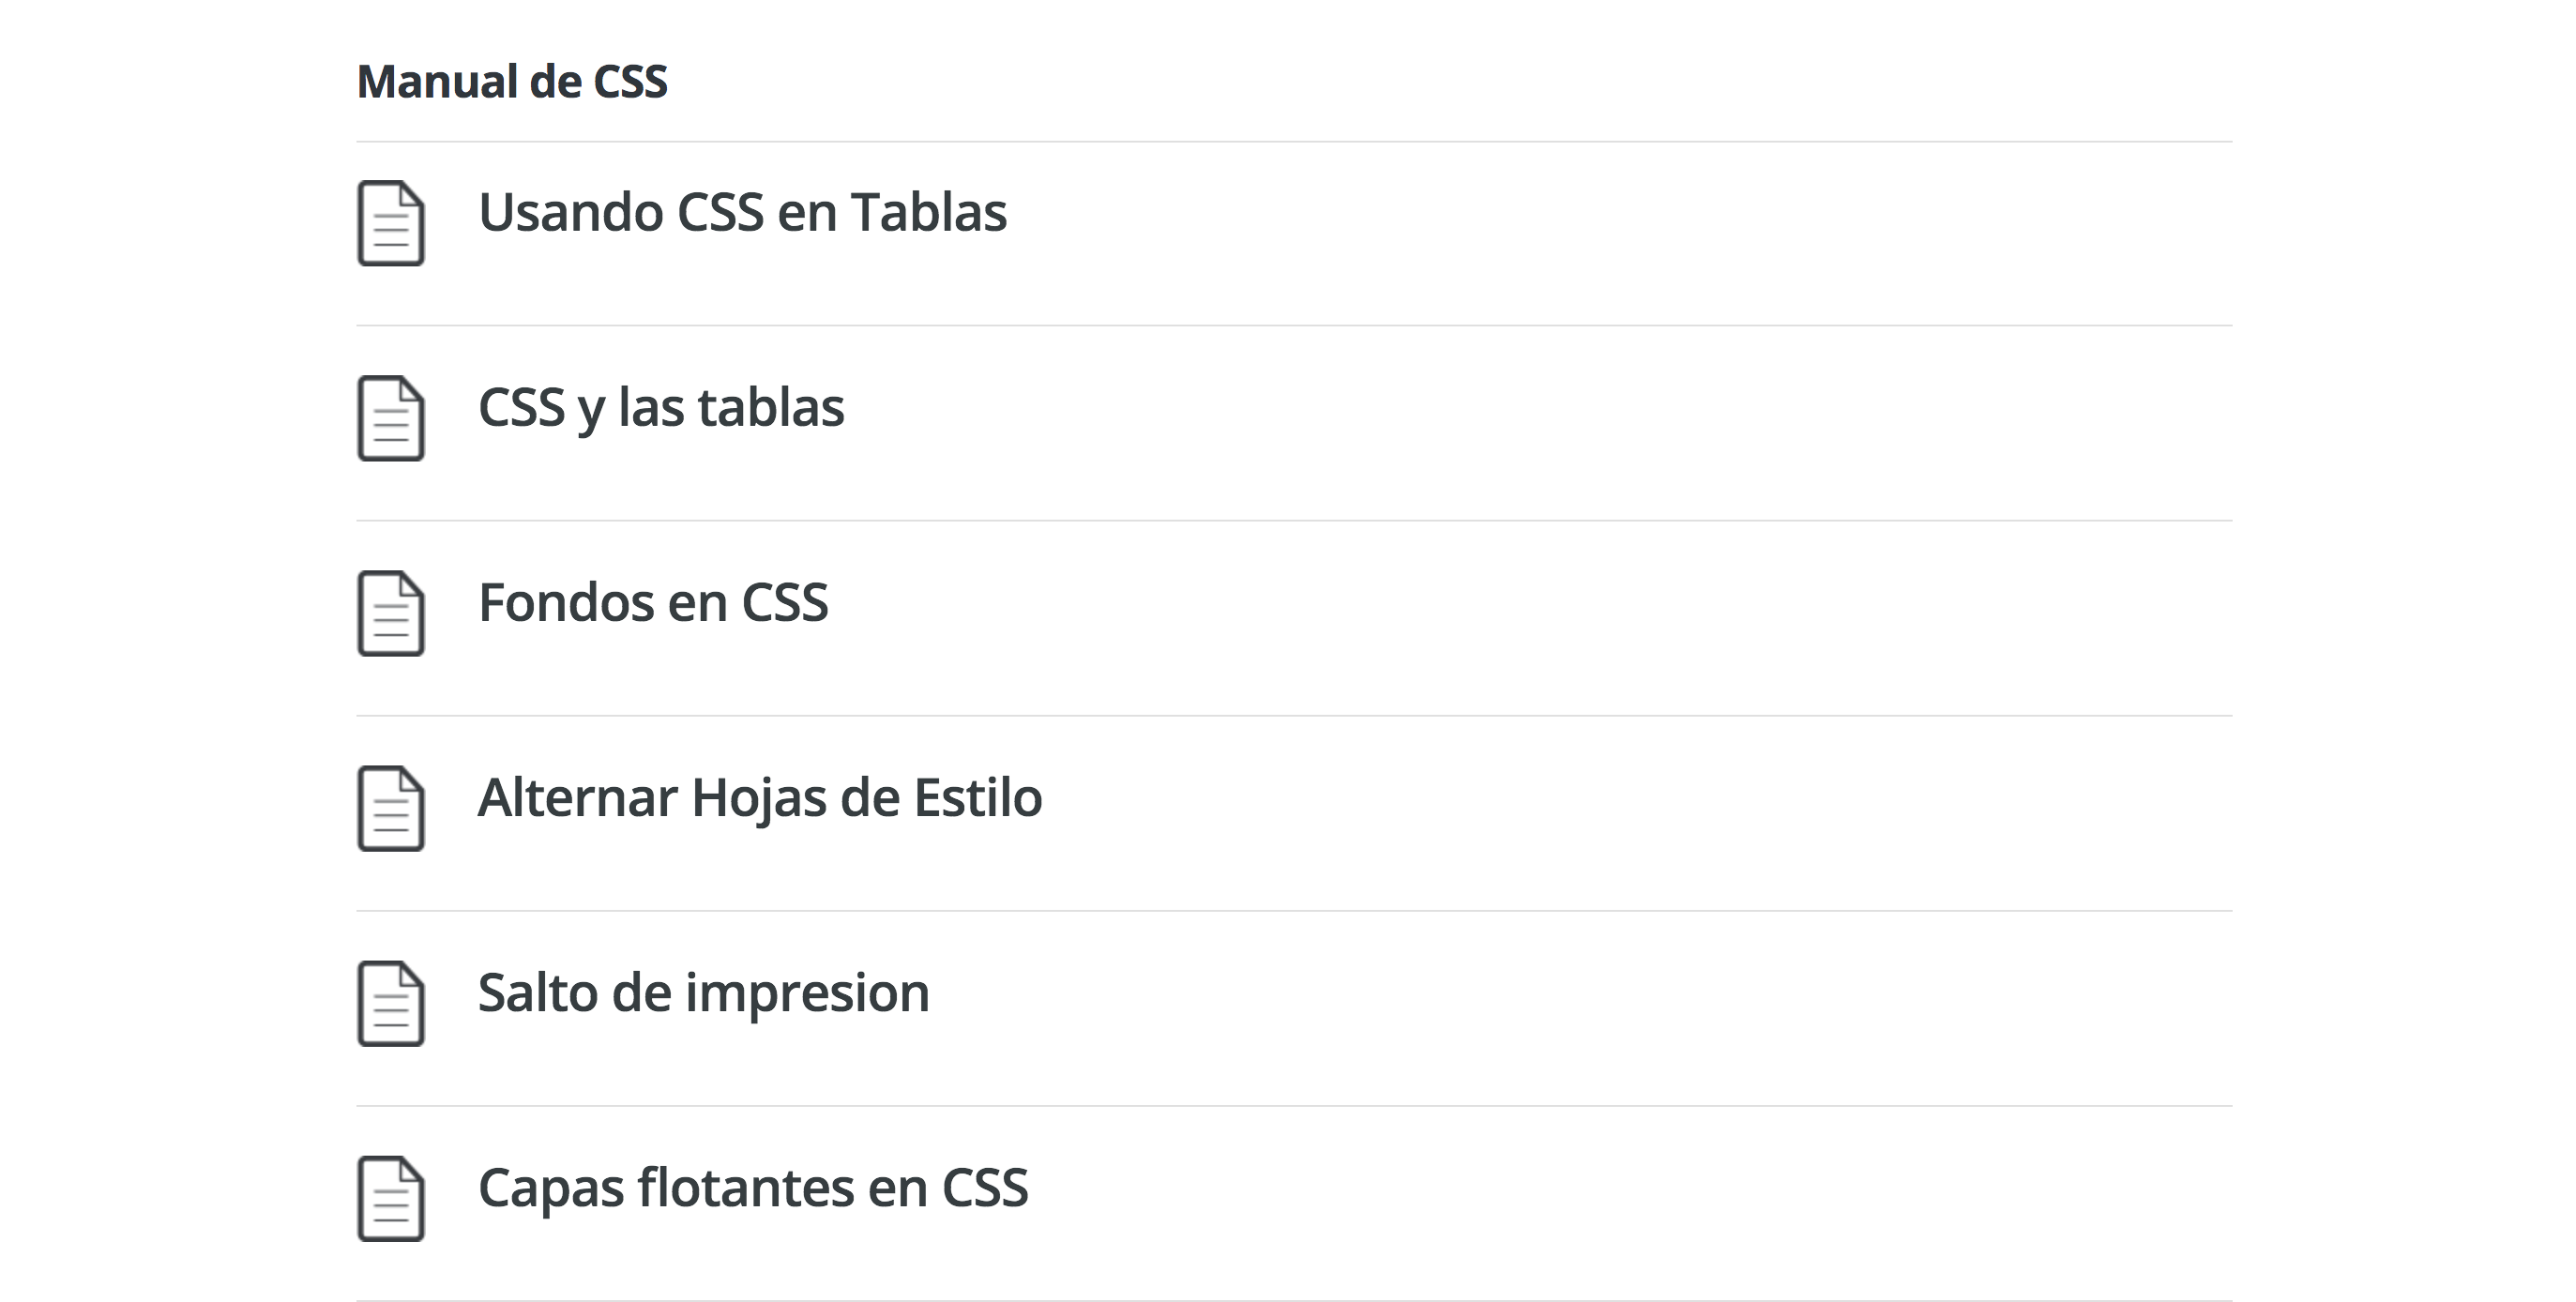Click the word flotantes in the last entry
The image size is (2576, 1302).
coord(745,1188)
